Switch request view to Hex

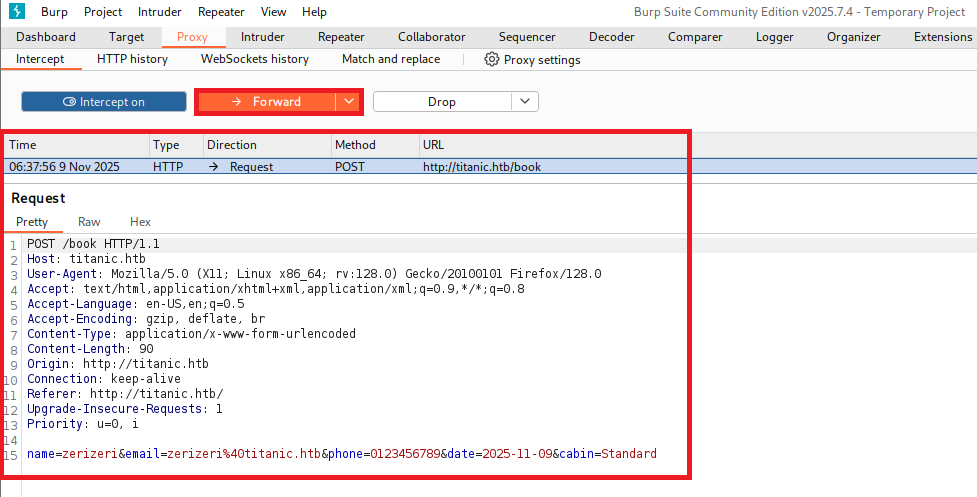point(140,222)
